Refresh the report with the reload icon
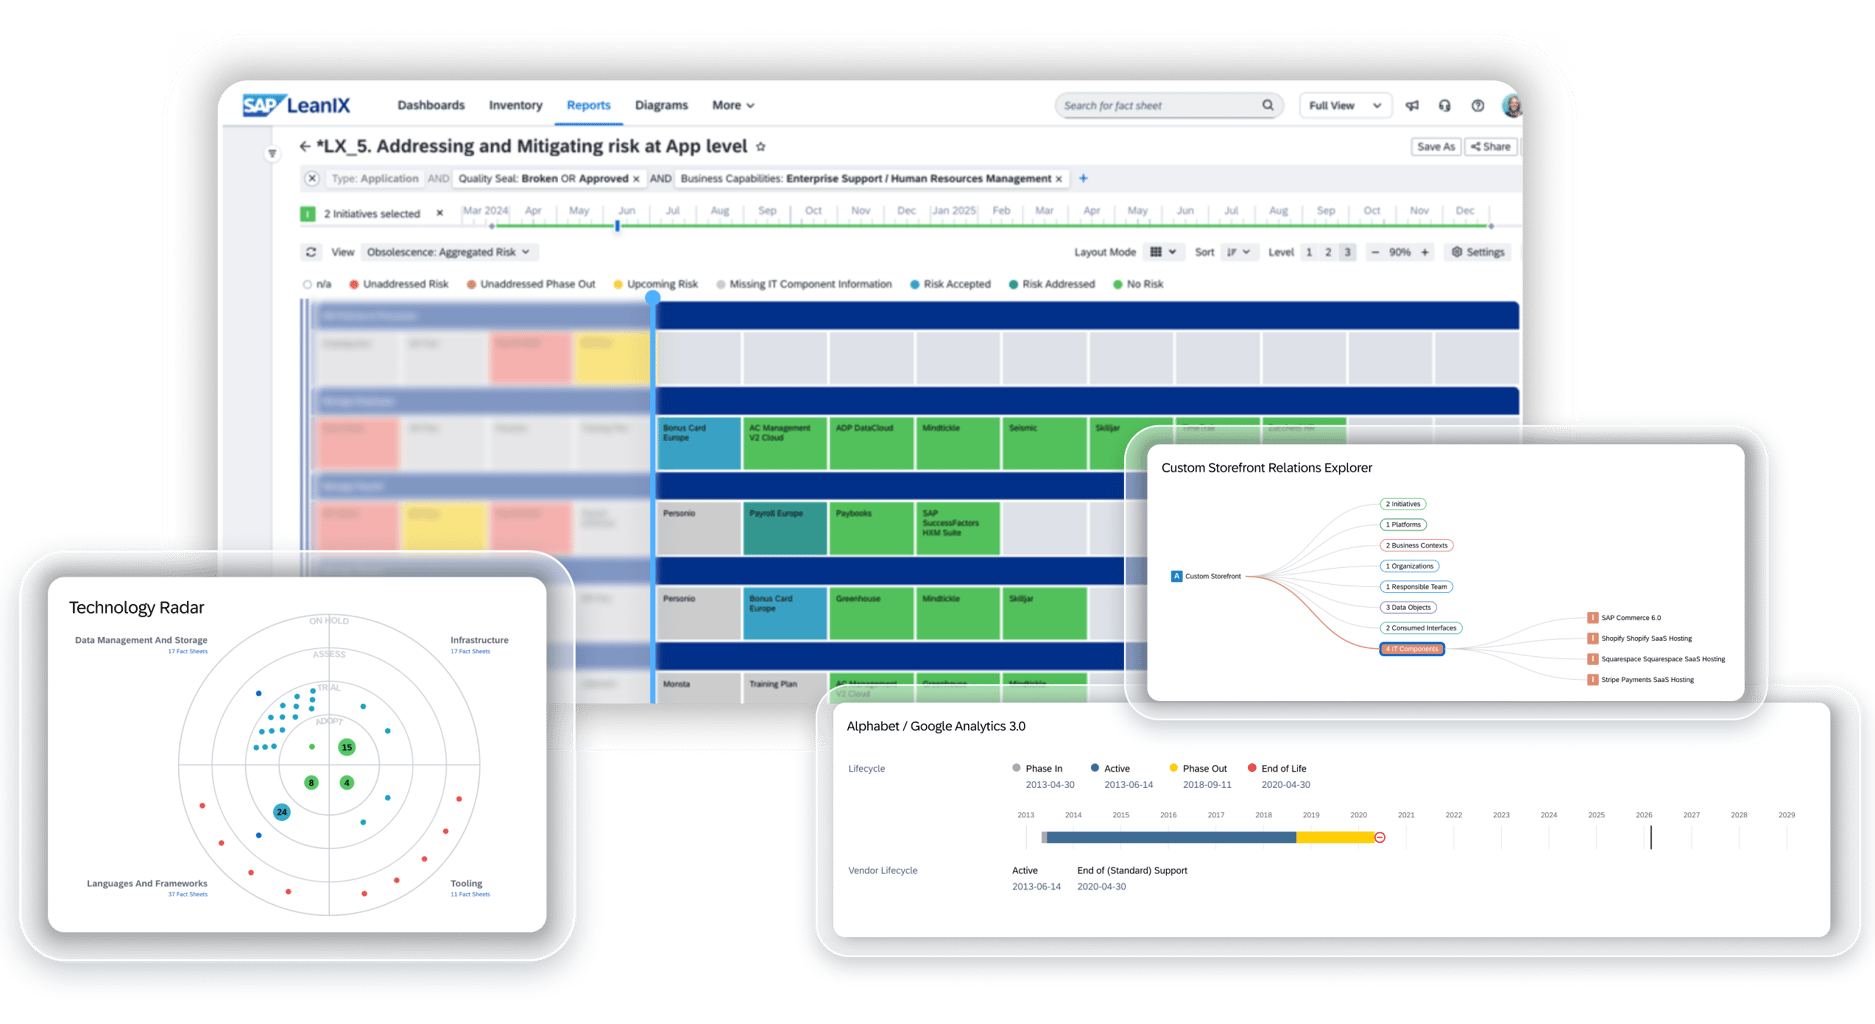This screenshot has height=1024, width=1875. point(311,252)
